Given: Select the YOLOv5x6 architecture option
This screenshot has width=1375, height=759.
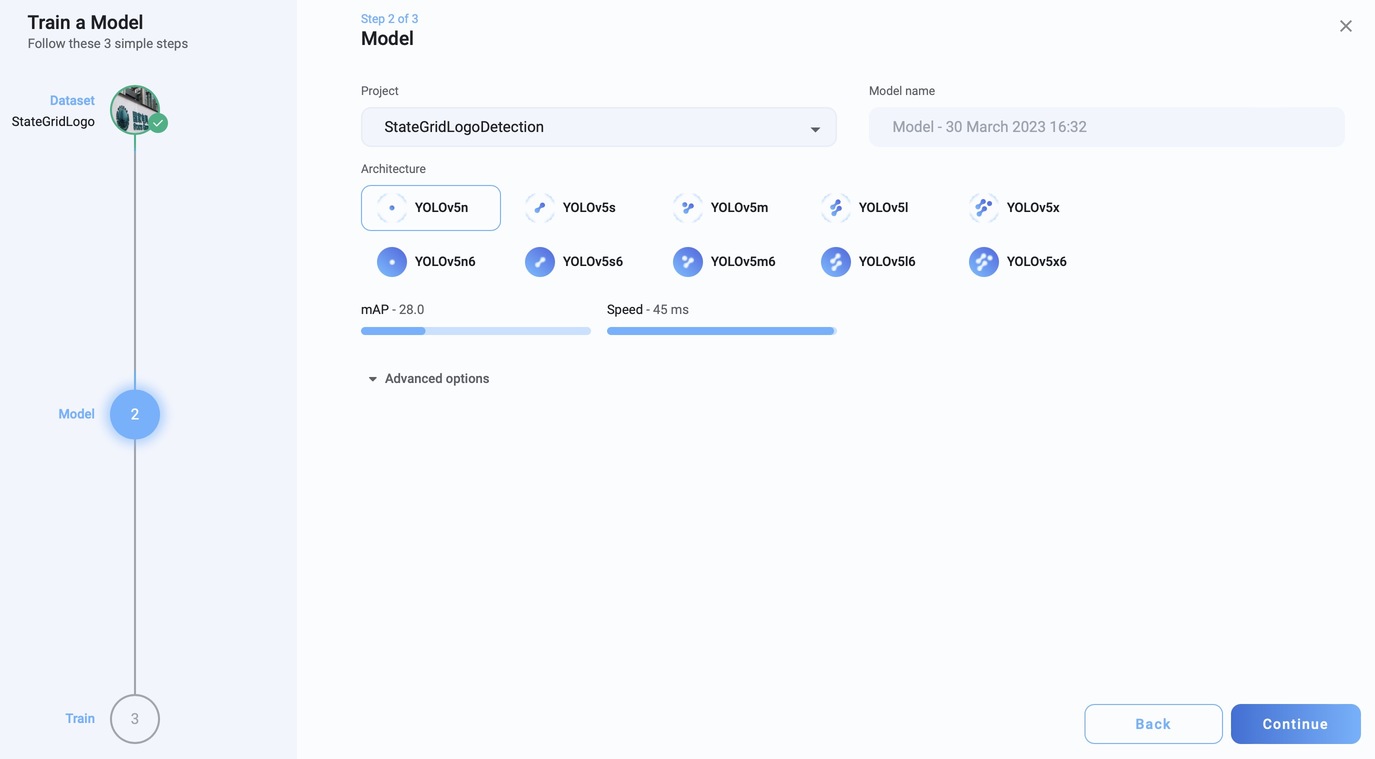Looking at the screenshot, I should click(1018, 262).
